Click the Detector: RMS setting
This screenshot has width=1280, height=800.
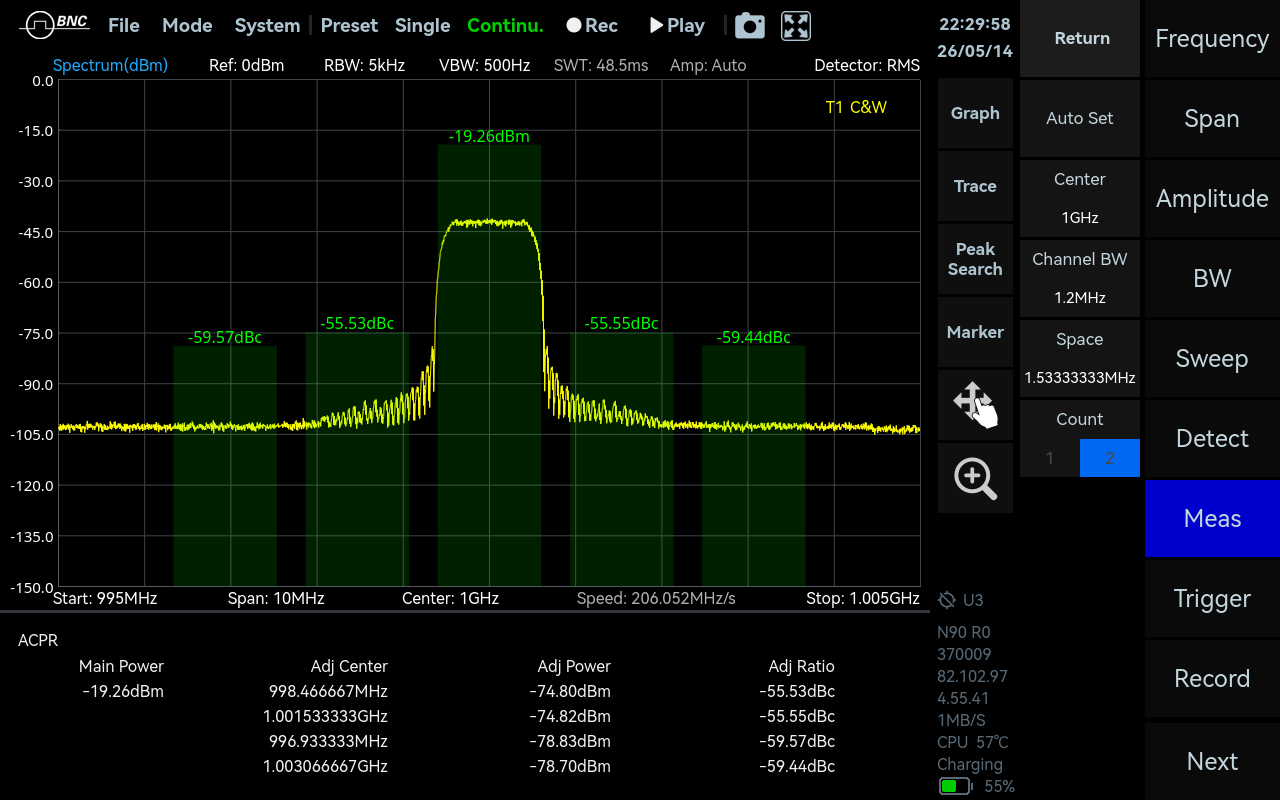click(x=867, y=65)
